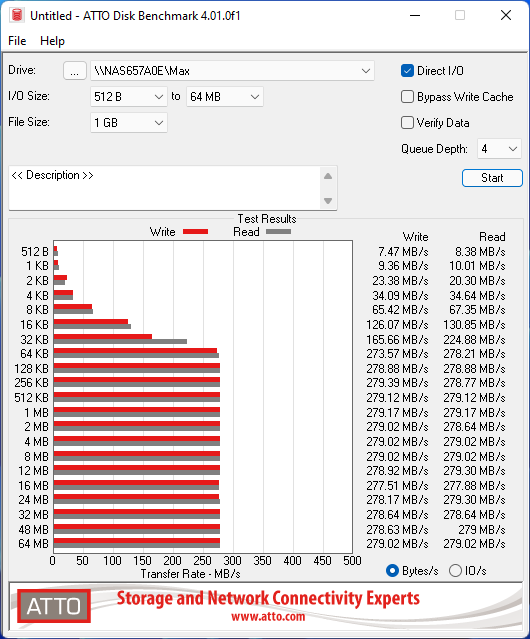This screenshot has width=530, height=639.
Task: Open the www.atto.com link
Action: pos(268,617)
